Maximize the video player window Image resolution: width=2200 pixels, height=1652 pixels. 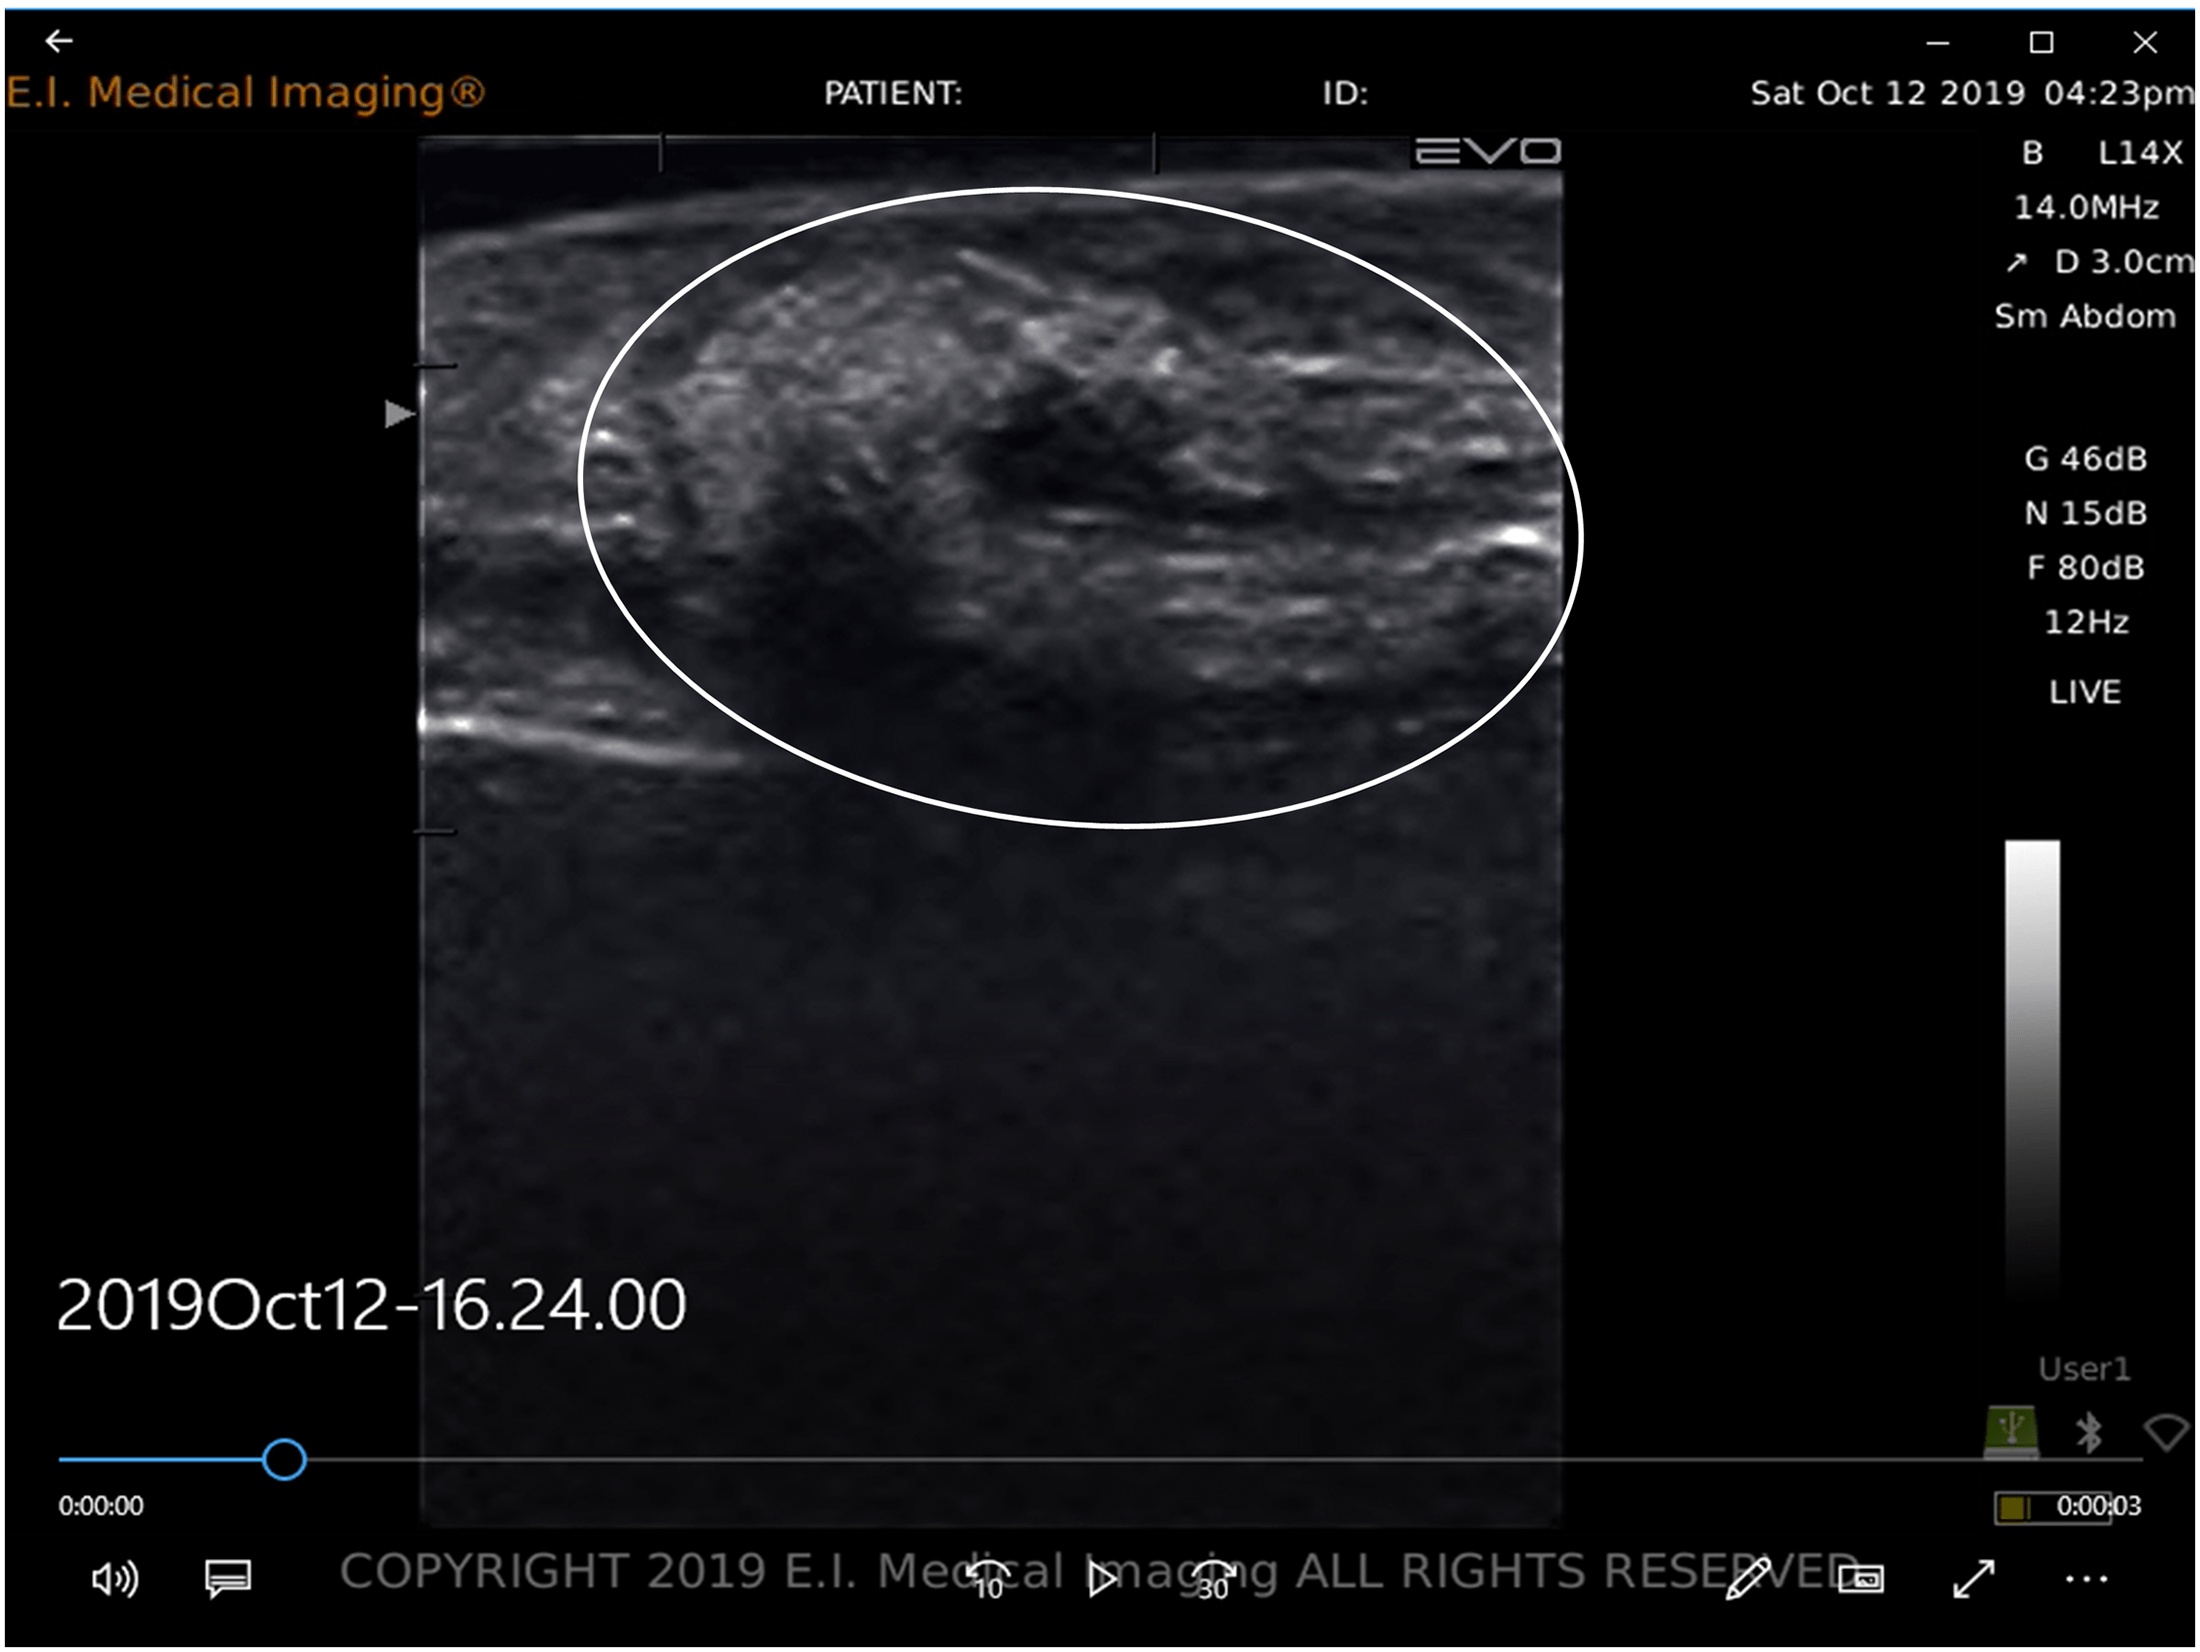(x=2042, y=42)
